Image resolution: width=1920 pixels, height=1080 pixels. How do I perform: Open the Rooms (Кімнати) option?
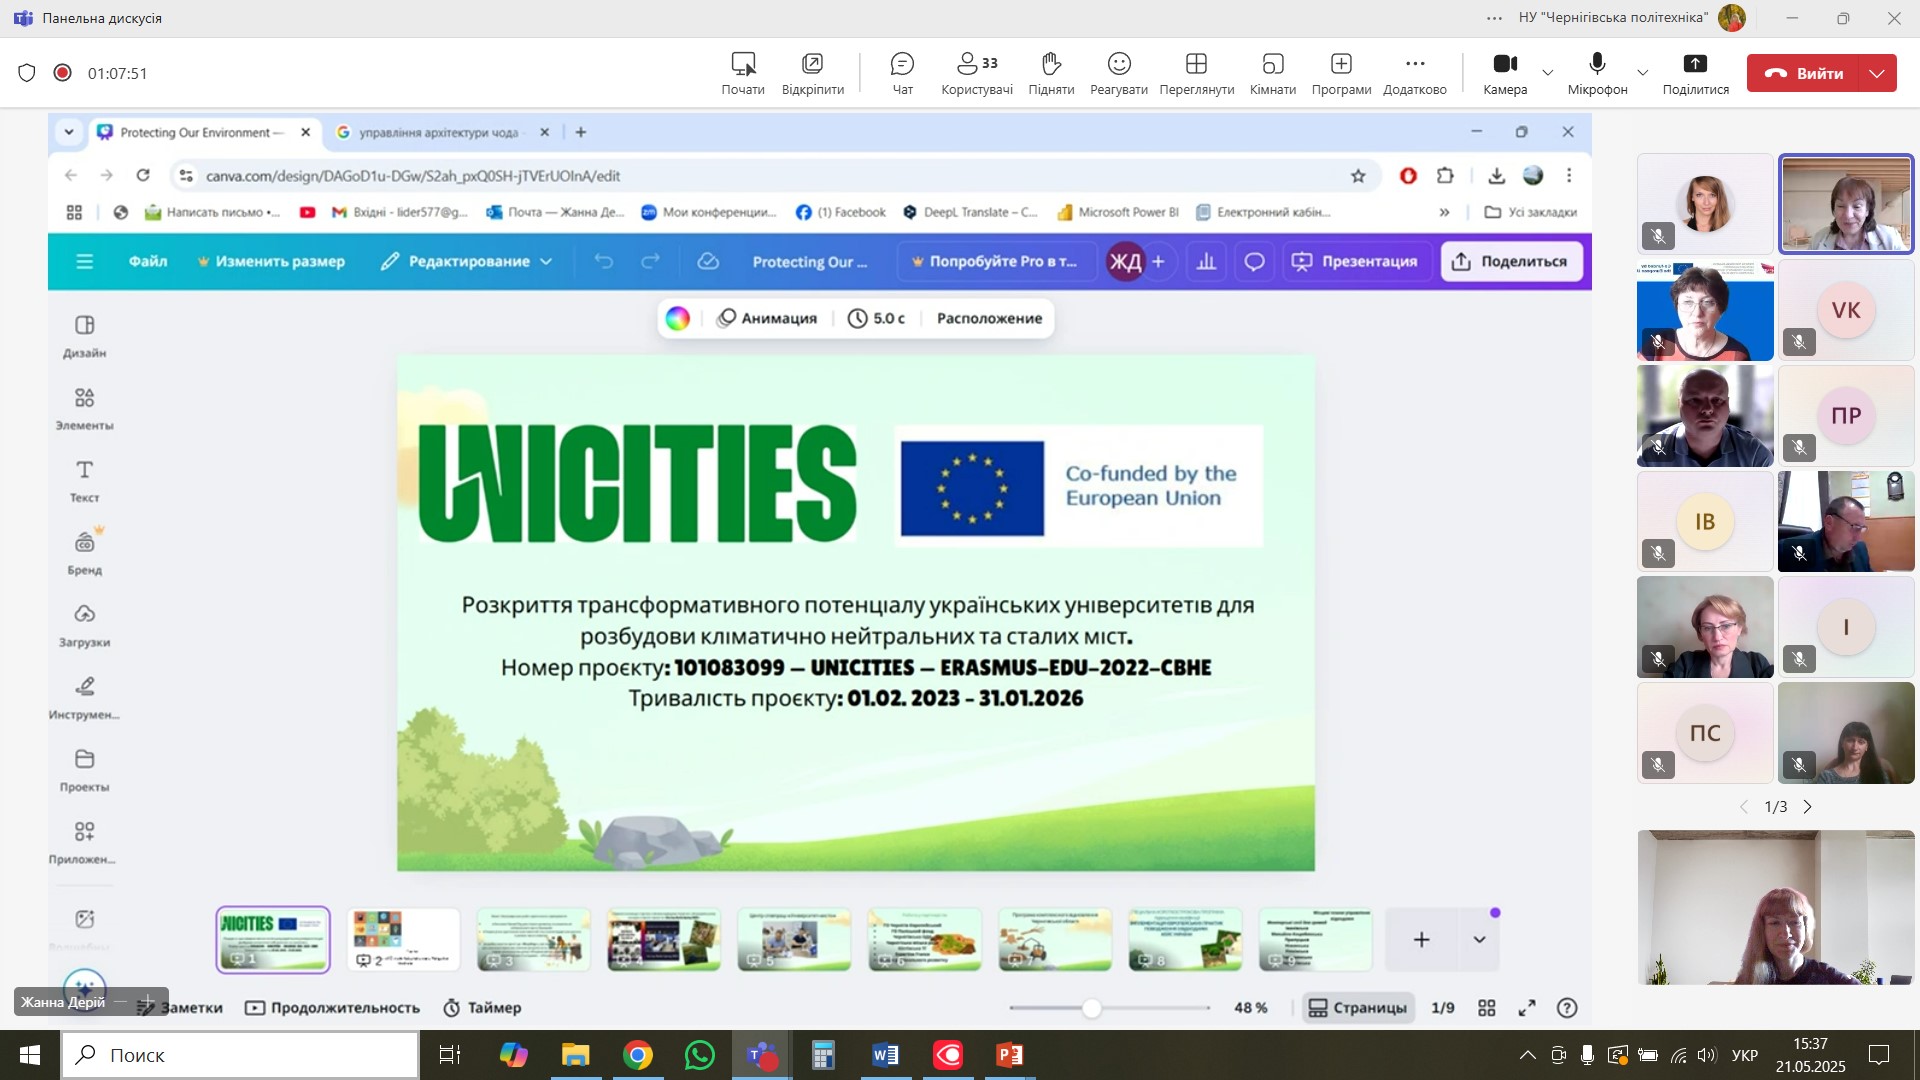pyautogui.click(x=1272, y=73)
